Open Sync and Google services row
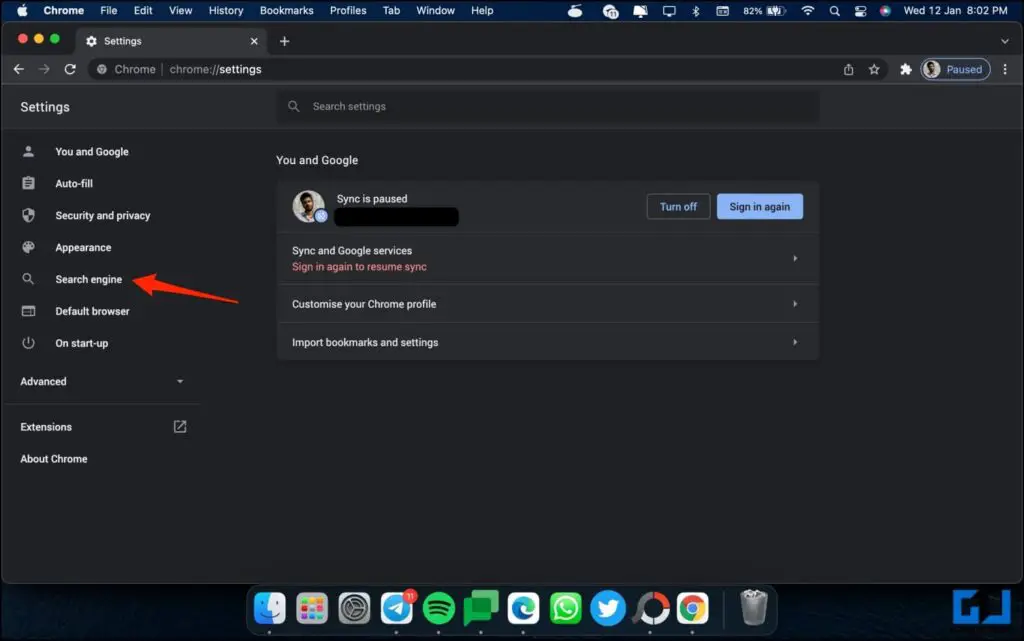Screen dimensions: 1024x641 coord(548,258)
